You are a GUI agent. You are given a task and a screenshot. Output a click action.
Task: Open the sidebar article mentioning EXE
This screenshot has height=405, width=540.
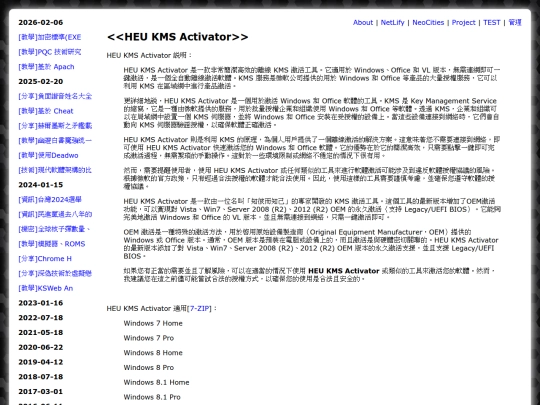(x=50, y=37)
